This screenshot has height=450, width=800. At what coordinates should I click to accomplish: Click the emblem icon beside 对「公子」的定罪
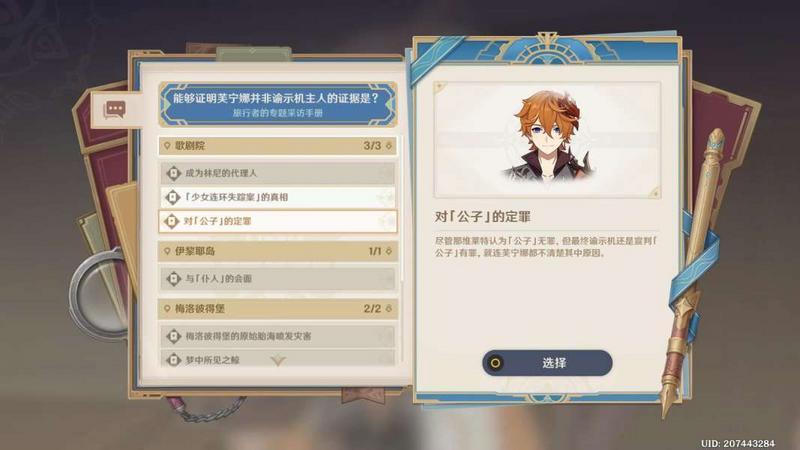point(171,221)
